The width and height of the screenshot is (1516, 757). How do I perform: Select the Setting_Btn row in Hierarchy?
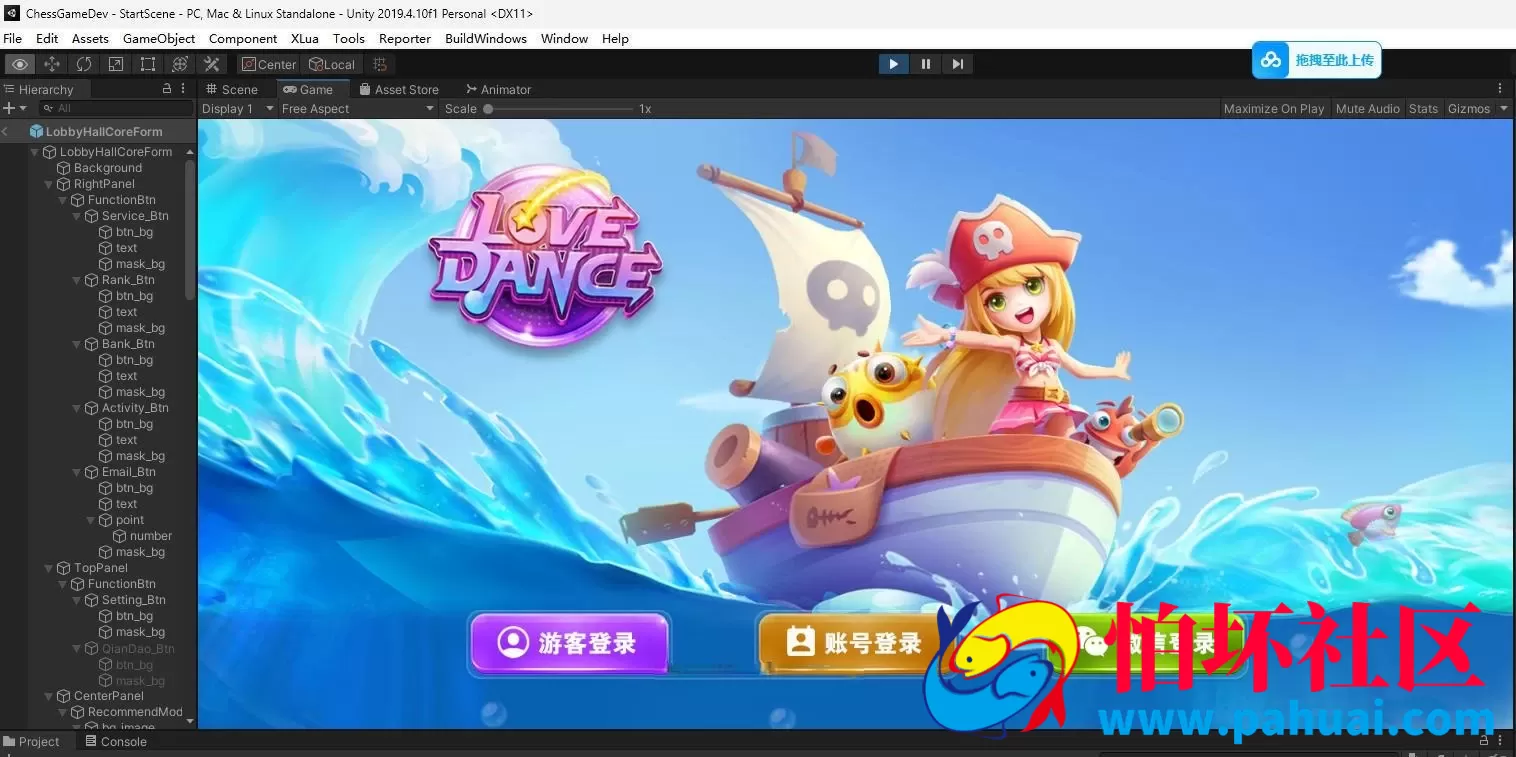click(x=100, y=600)
